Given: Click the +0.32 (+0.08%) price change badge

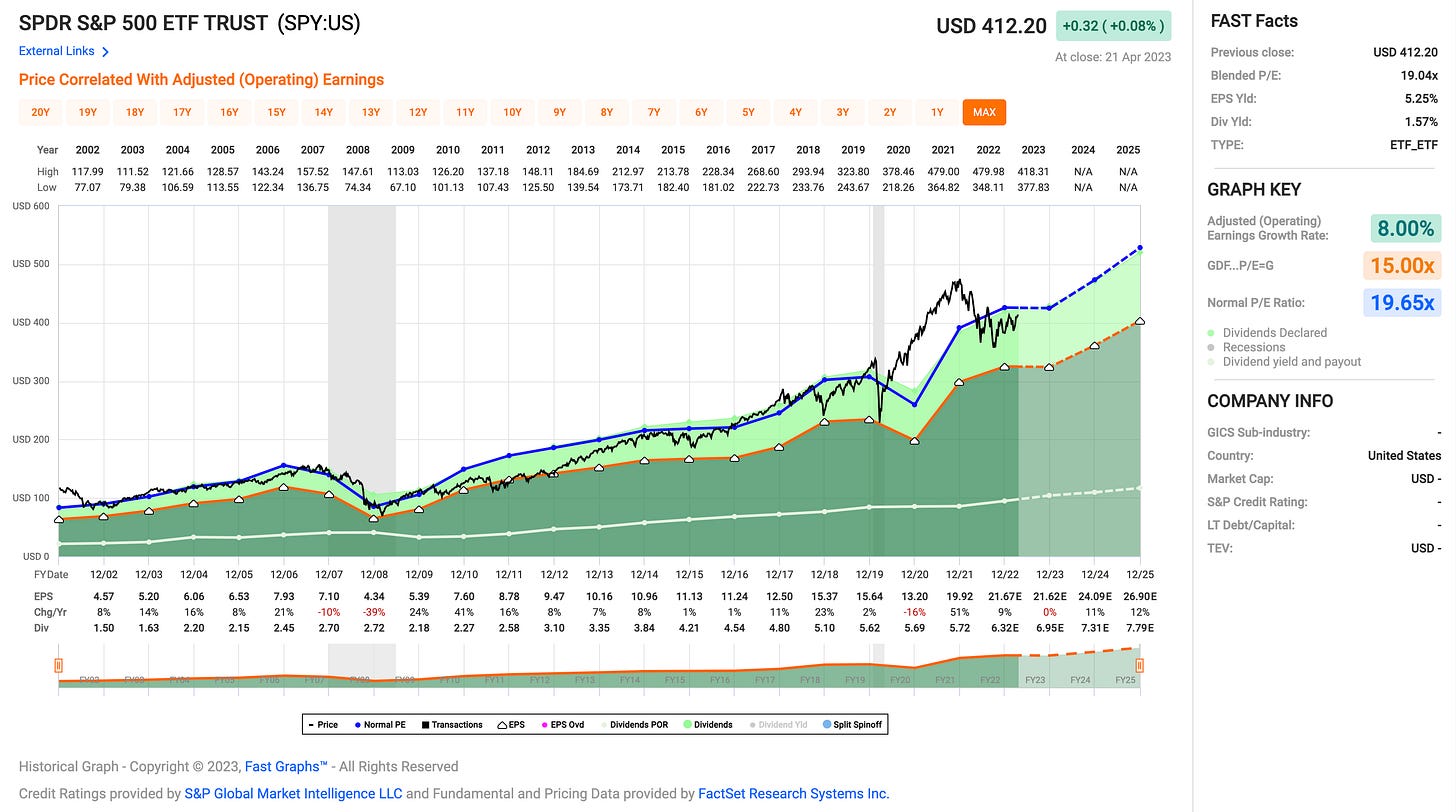Looking at the screenshot, I should click(1116, 26).
